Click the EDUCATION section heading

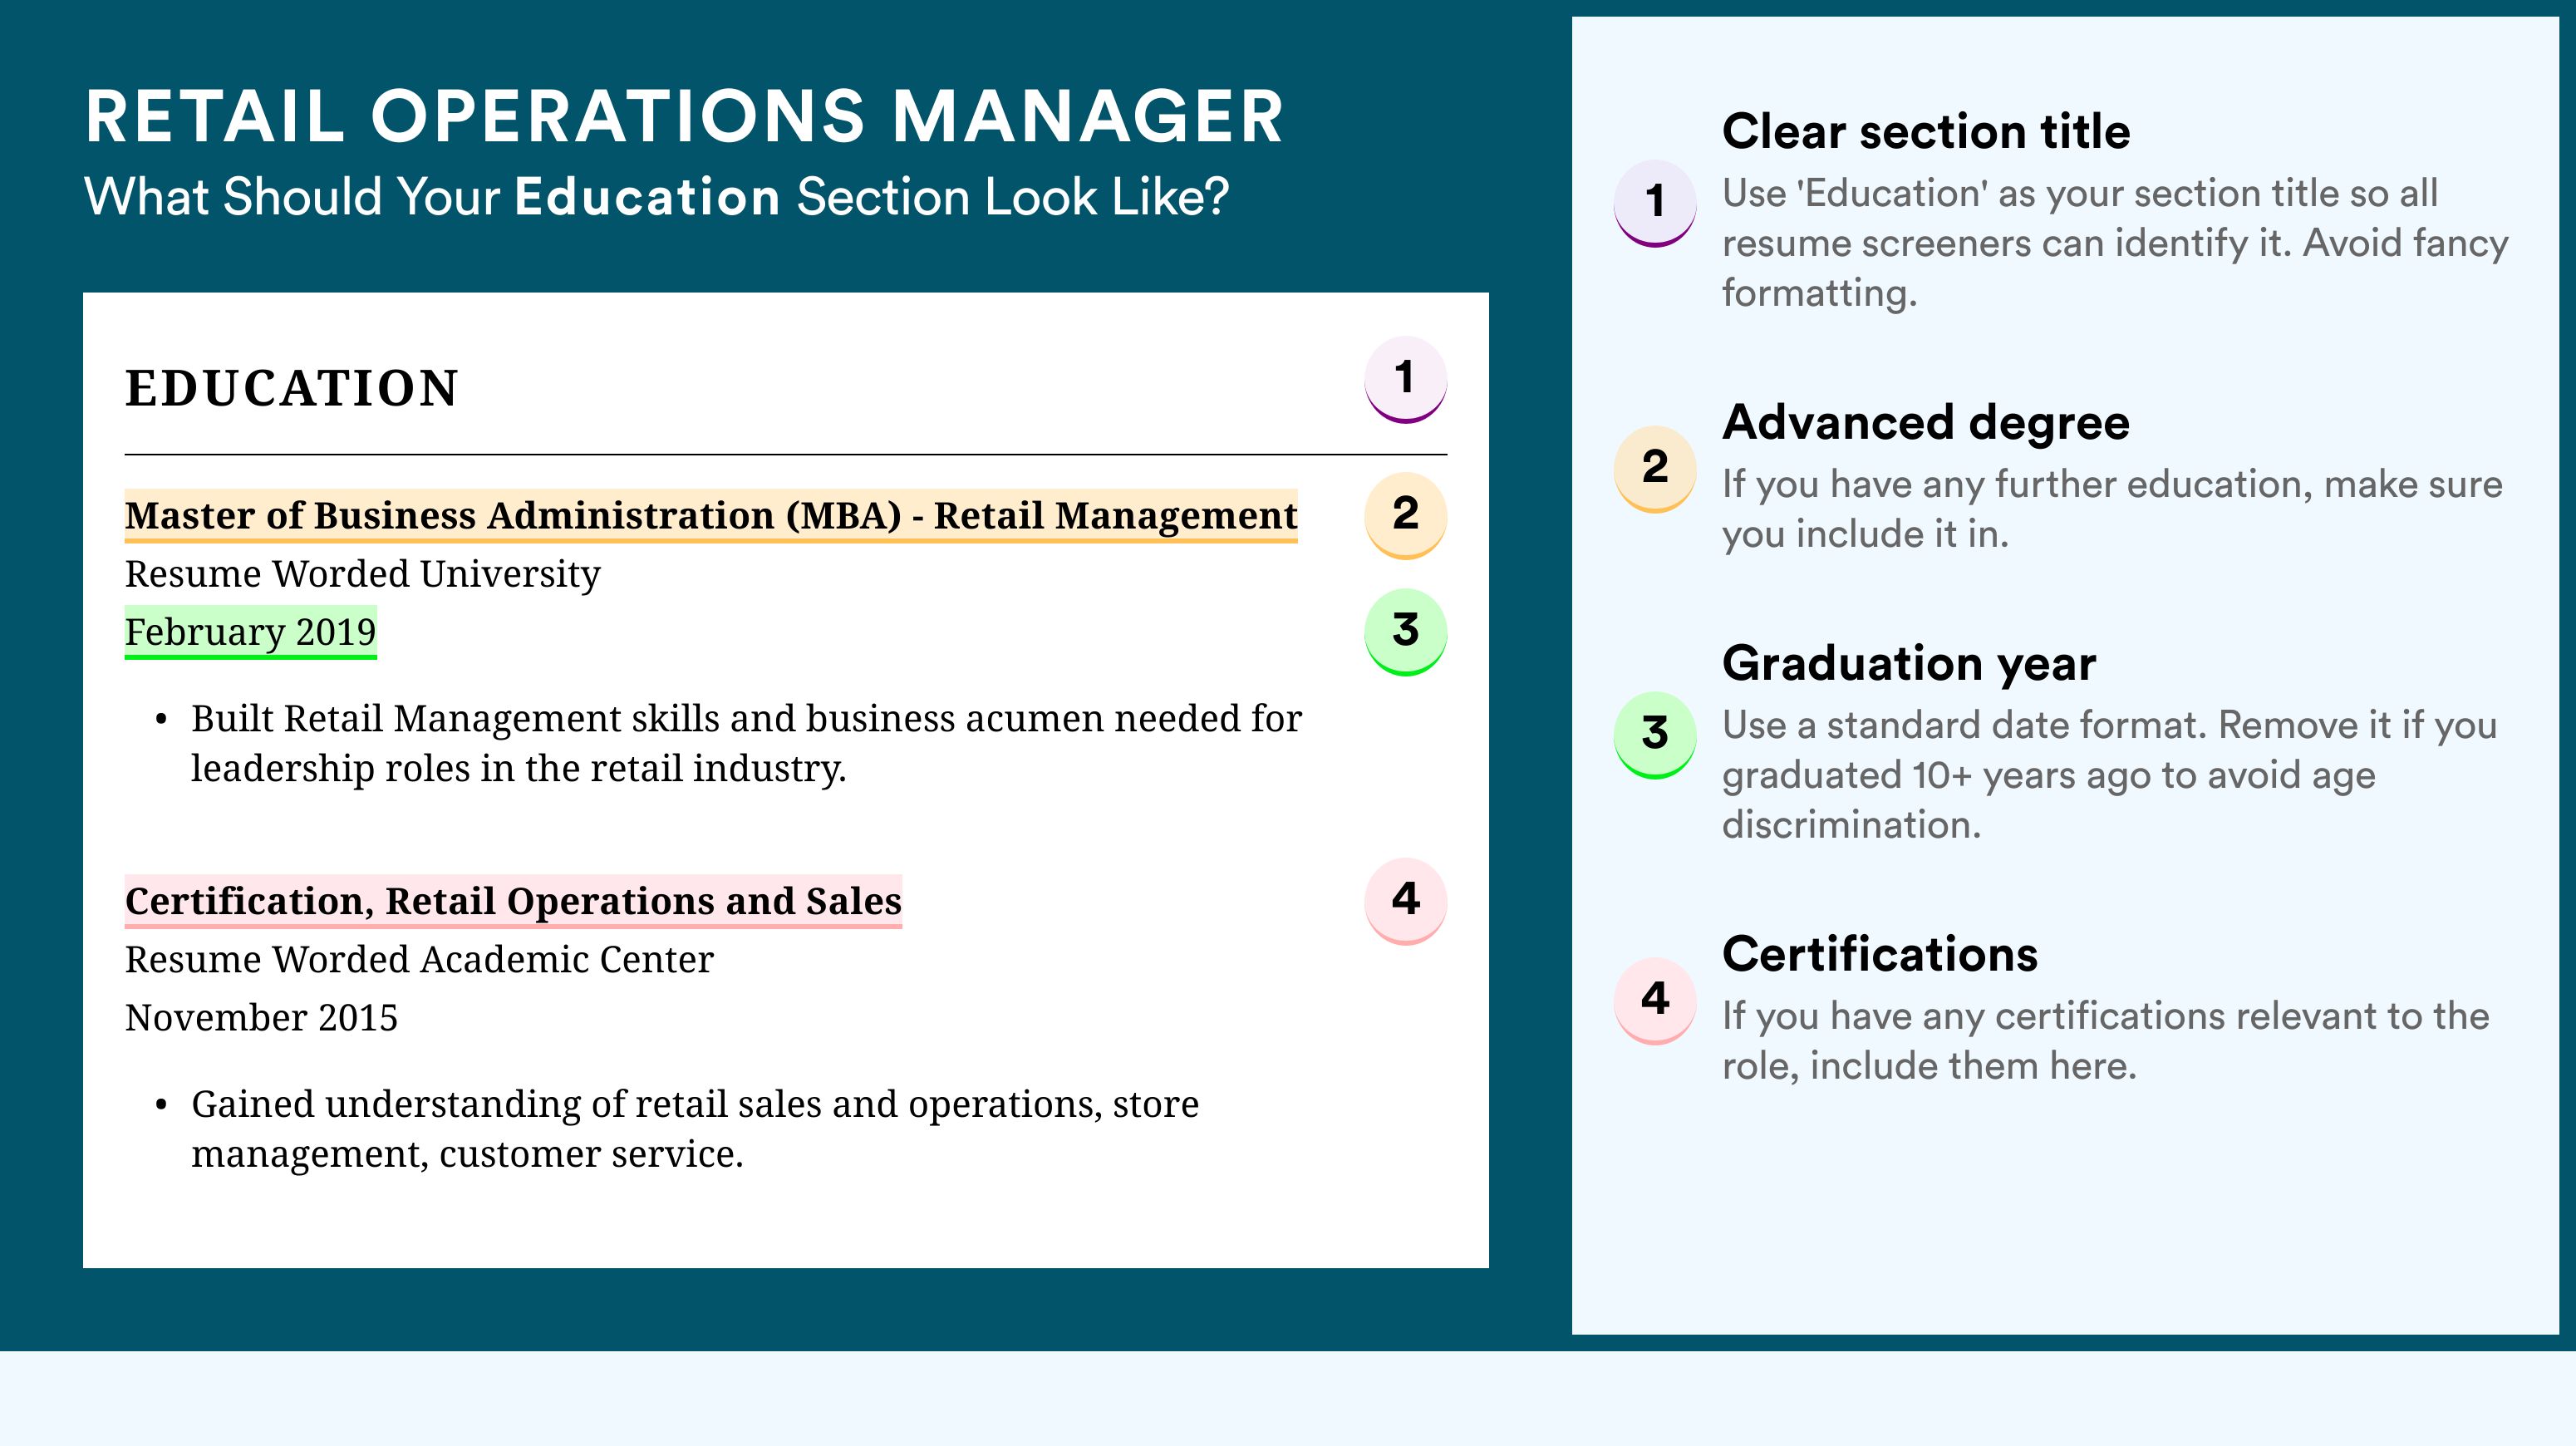[291, 388]
